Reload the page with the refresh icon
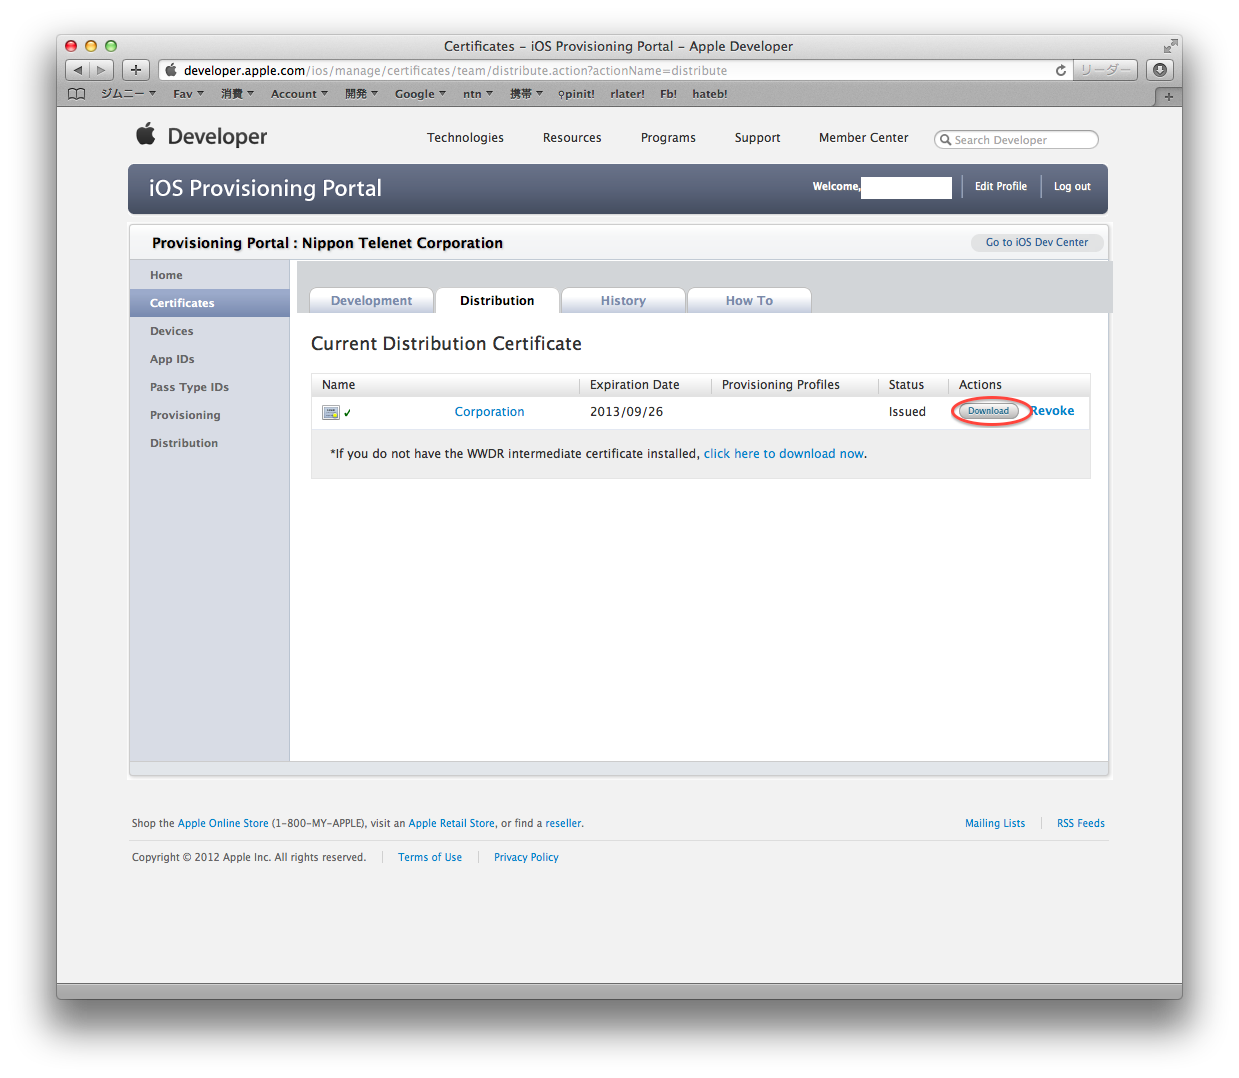1239x1078 pixels. tap(1061, 70)
